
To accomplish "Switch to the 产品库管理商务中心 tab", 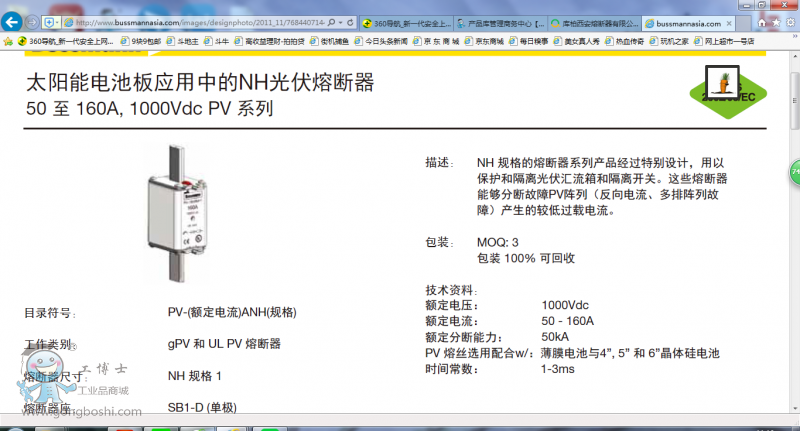I will (498, 22).
